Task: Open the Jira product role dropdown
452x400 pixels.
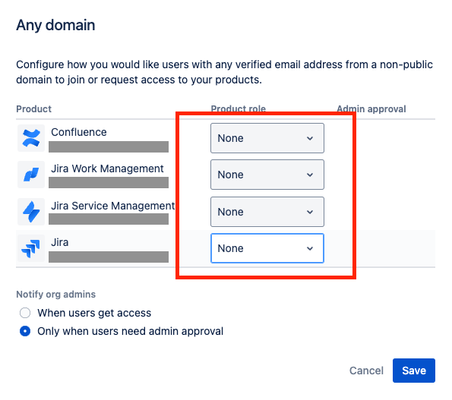Action: pos(267,248)
